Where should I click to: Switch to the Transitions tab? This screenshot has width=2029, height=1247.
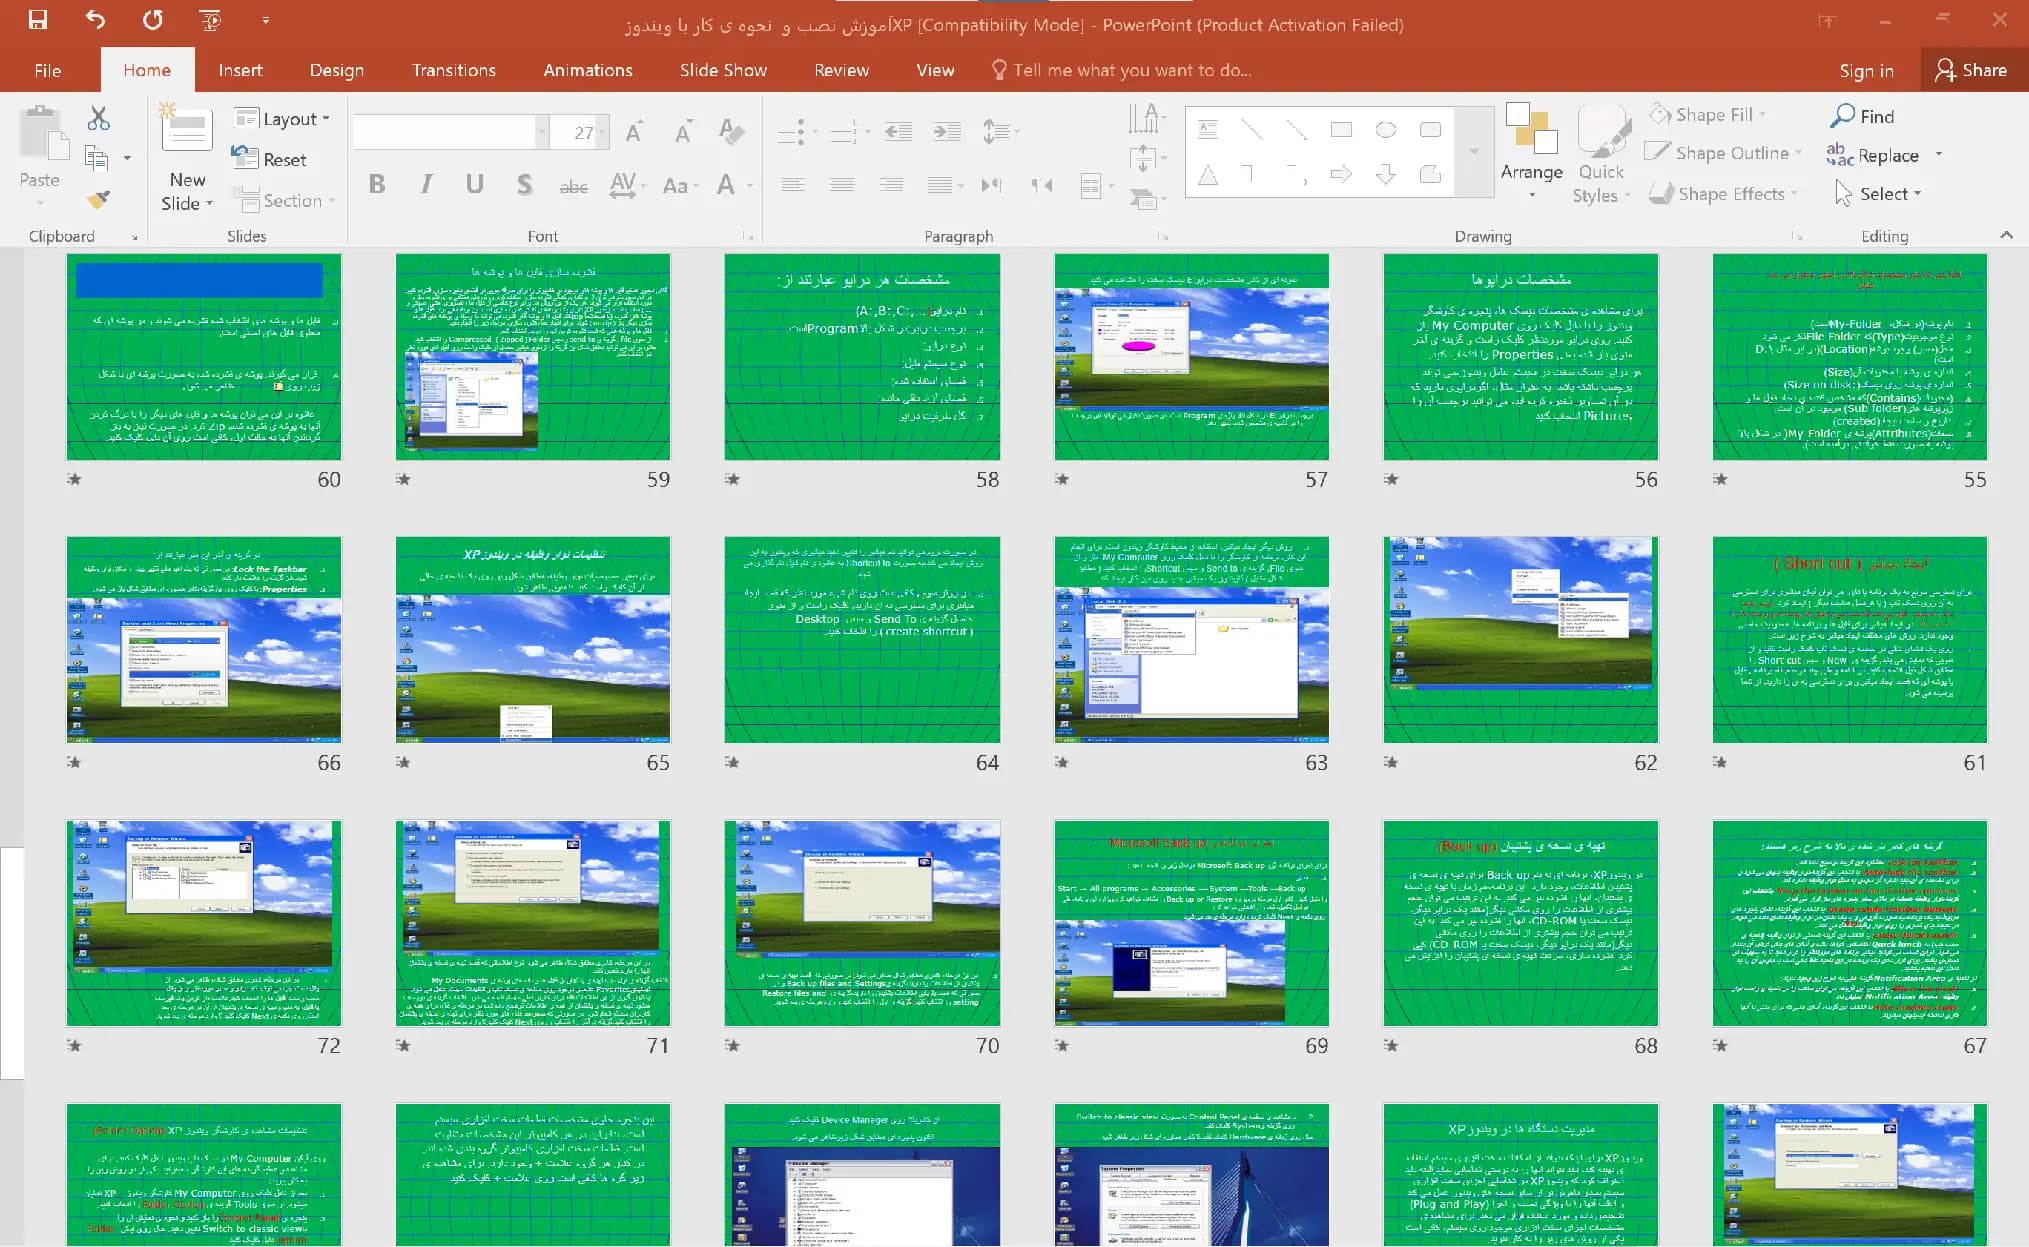[x=454, y=70]
